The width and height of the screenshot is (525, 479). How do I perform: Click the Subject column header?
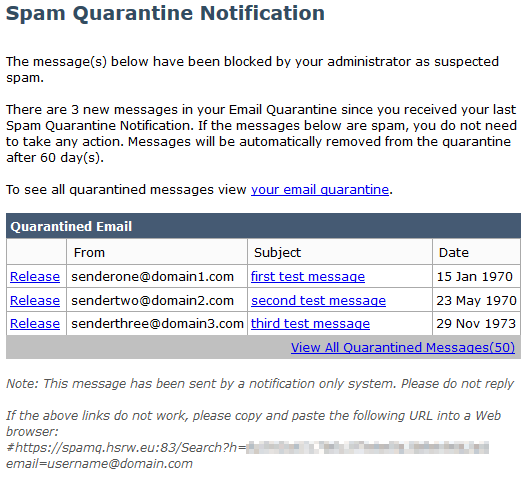[x=278, y=252]
